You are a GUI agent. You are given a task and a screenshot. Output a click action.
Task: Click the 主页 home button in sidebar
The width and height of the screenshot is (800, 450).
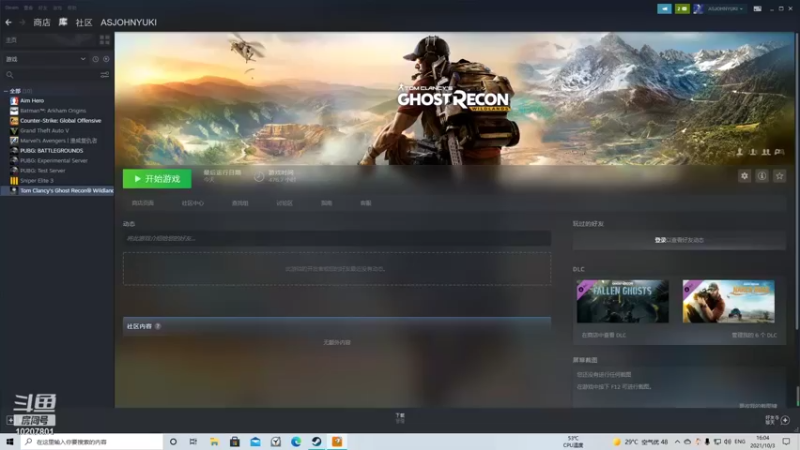tap(49, 40)
